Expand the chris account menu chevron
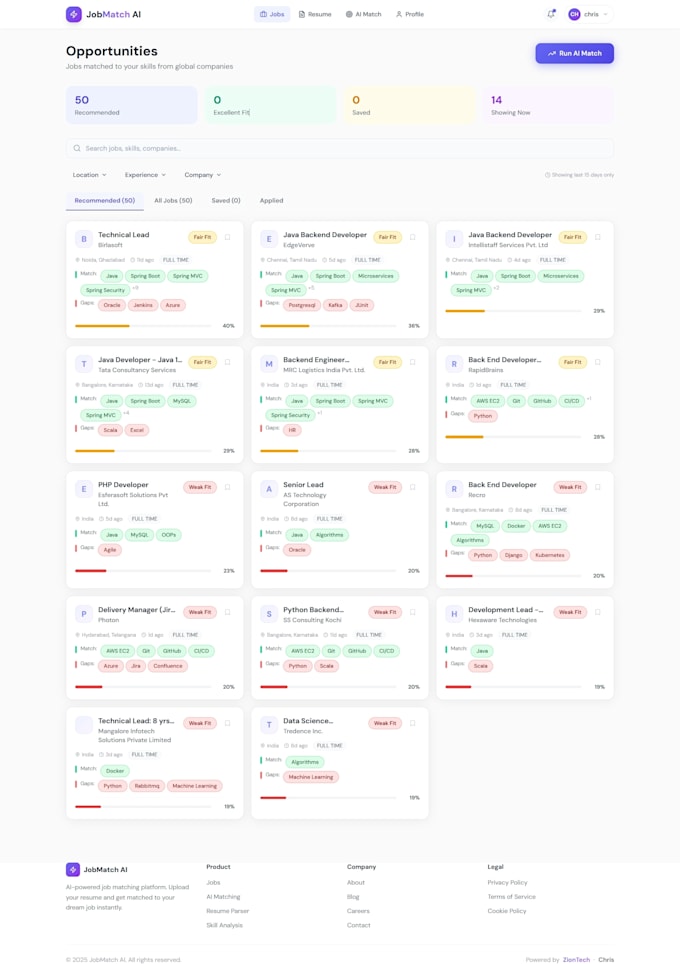The height and width of the screenshot is (964, 680). click(606, 14)
